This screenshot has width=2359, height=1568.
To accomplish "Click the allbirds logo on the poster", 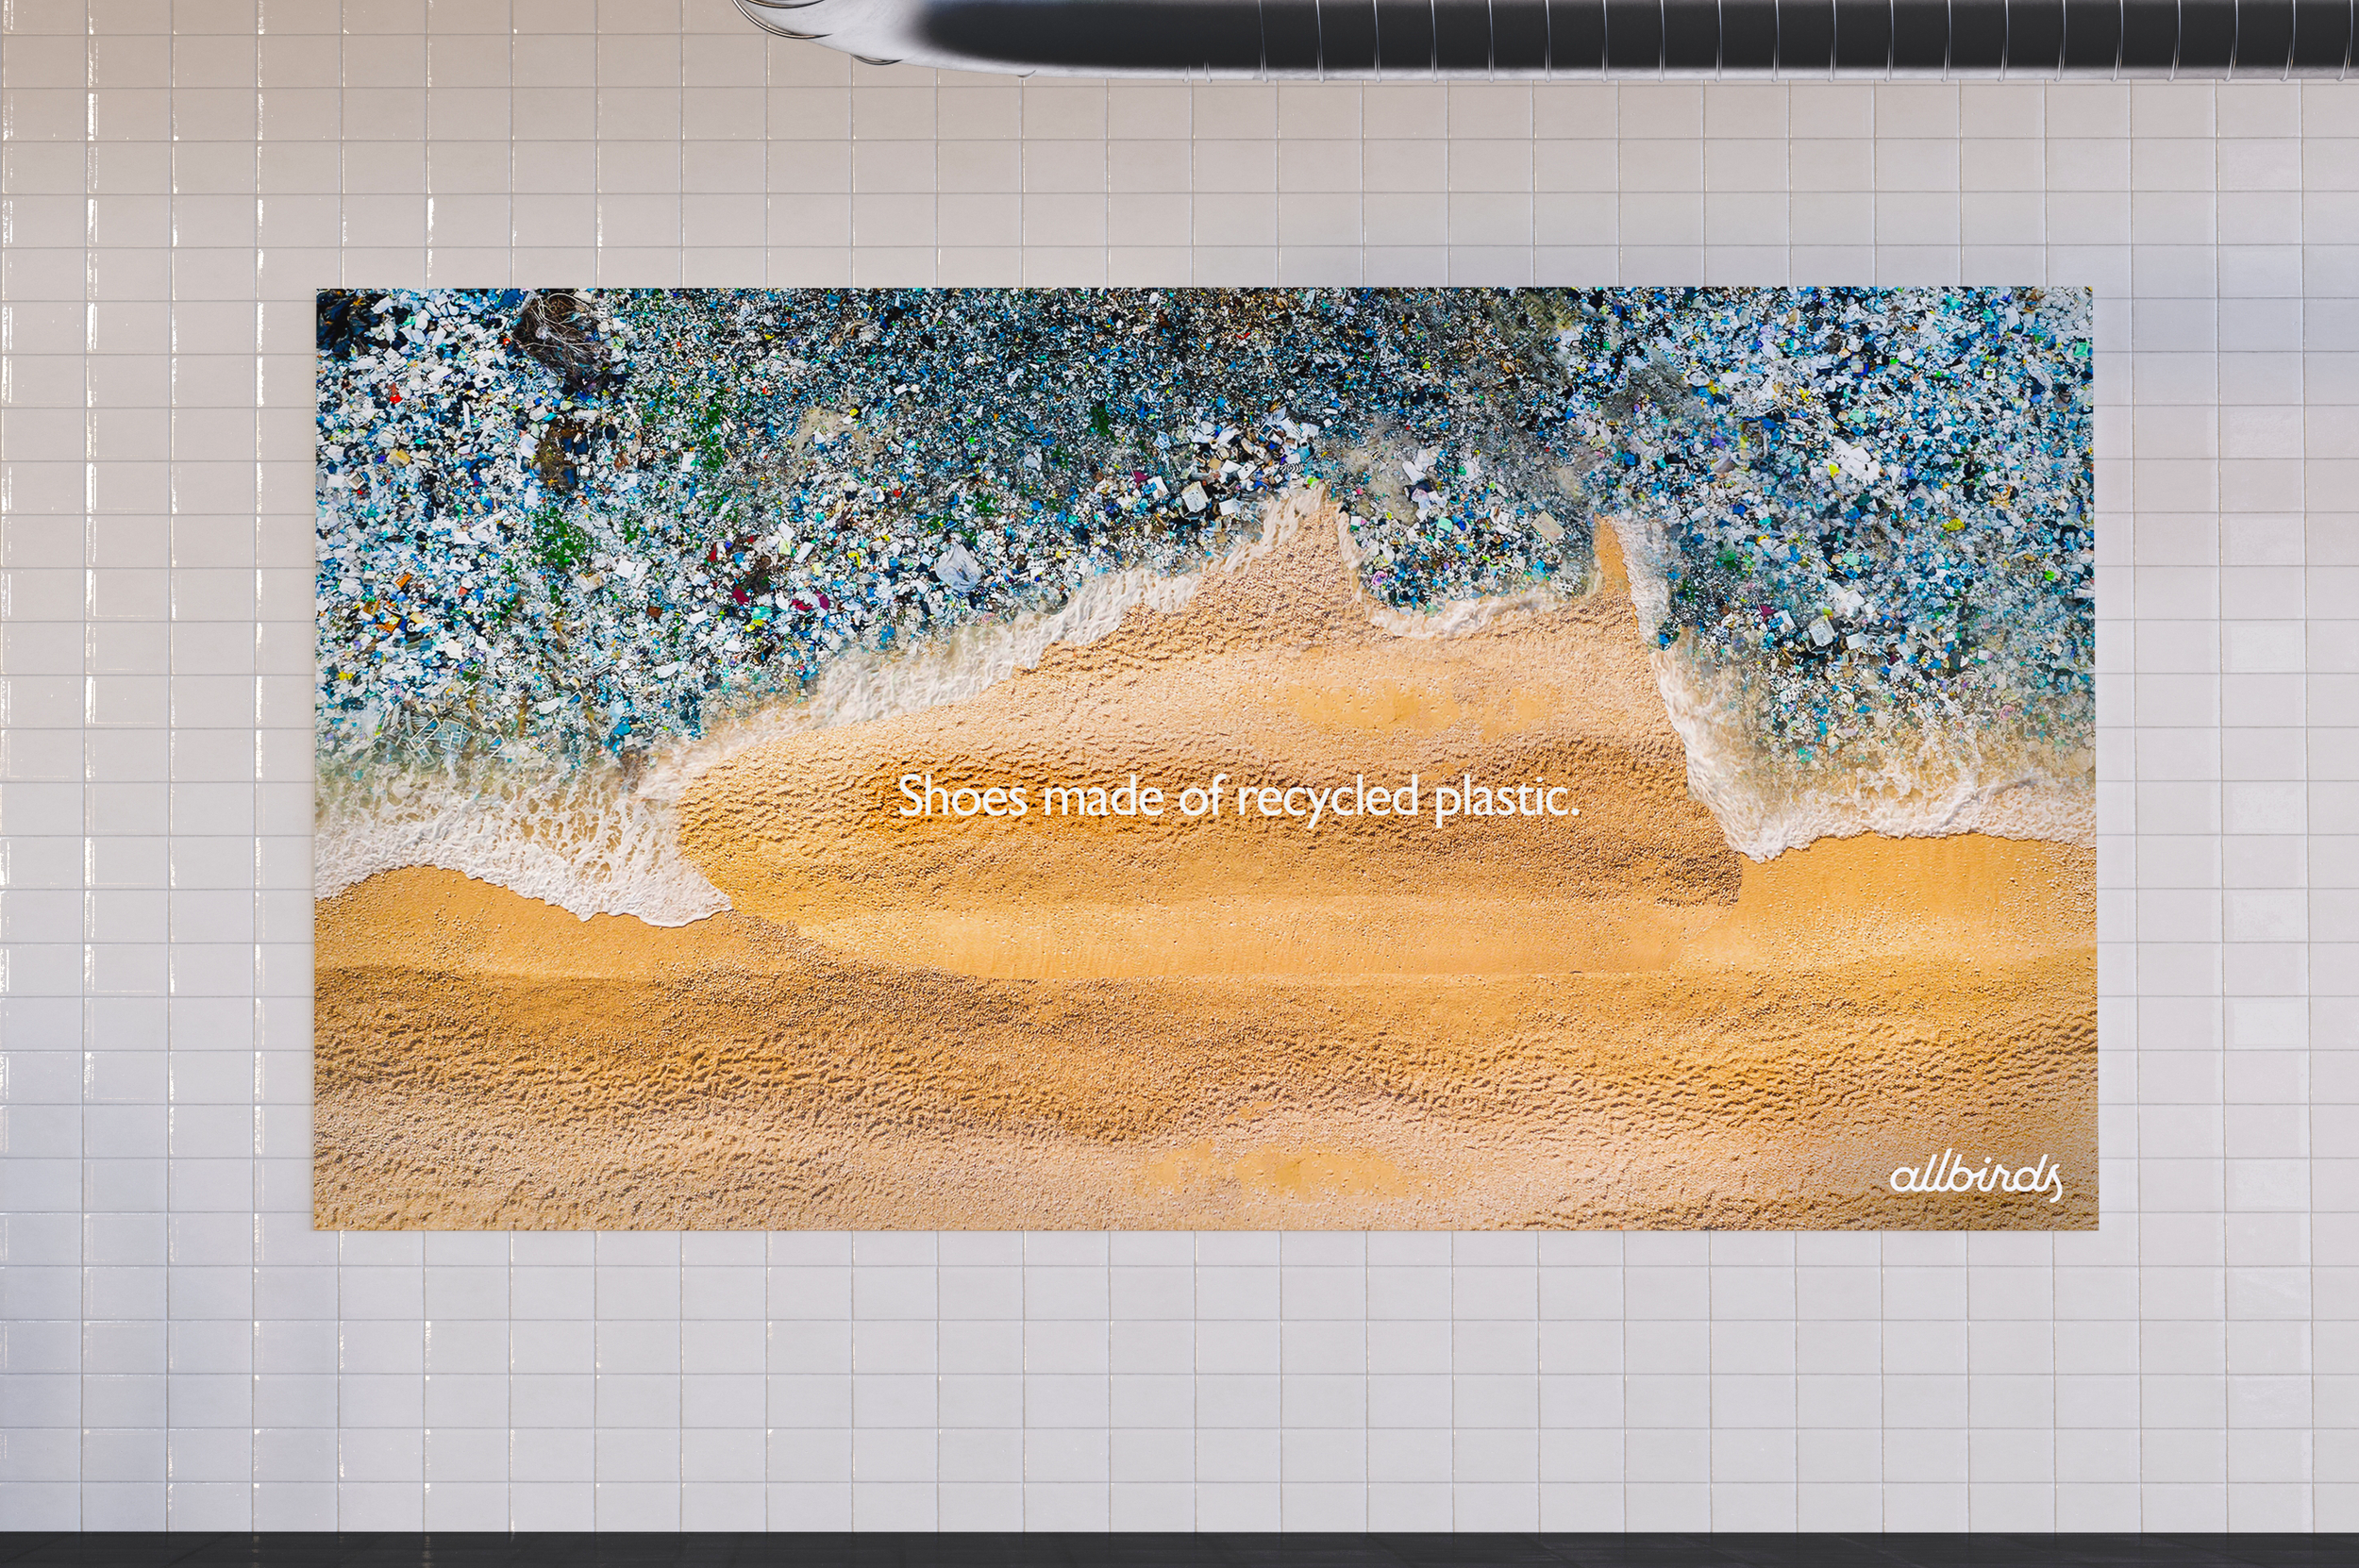I will pos(1975,1177).
